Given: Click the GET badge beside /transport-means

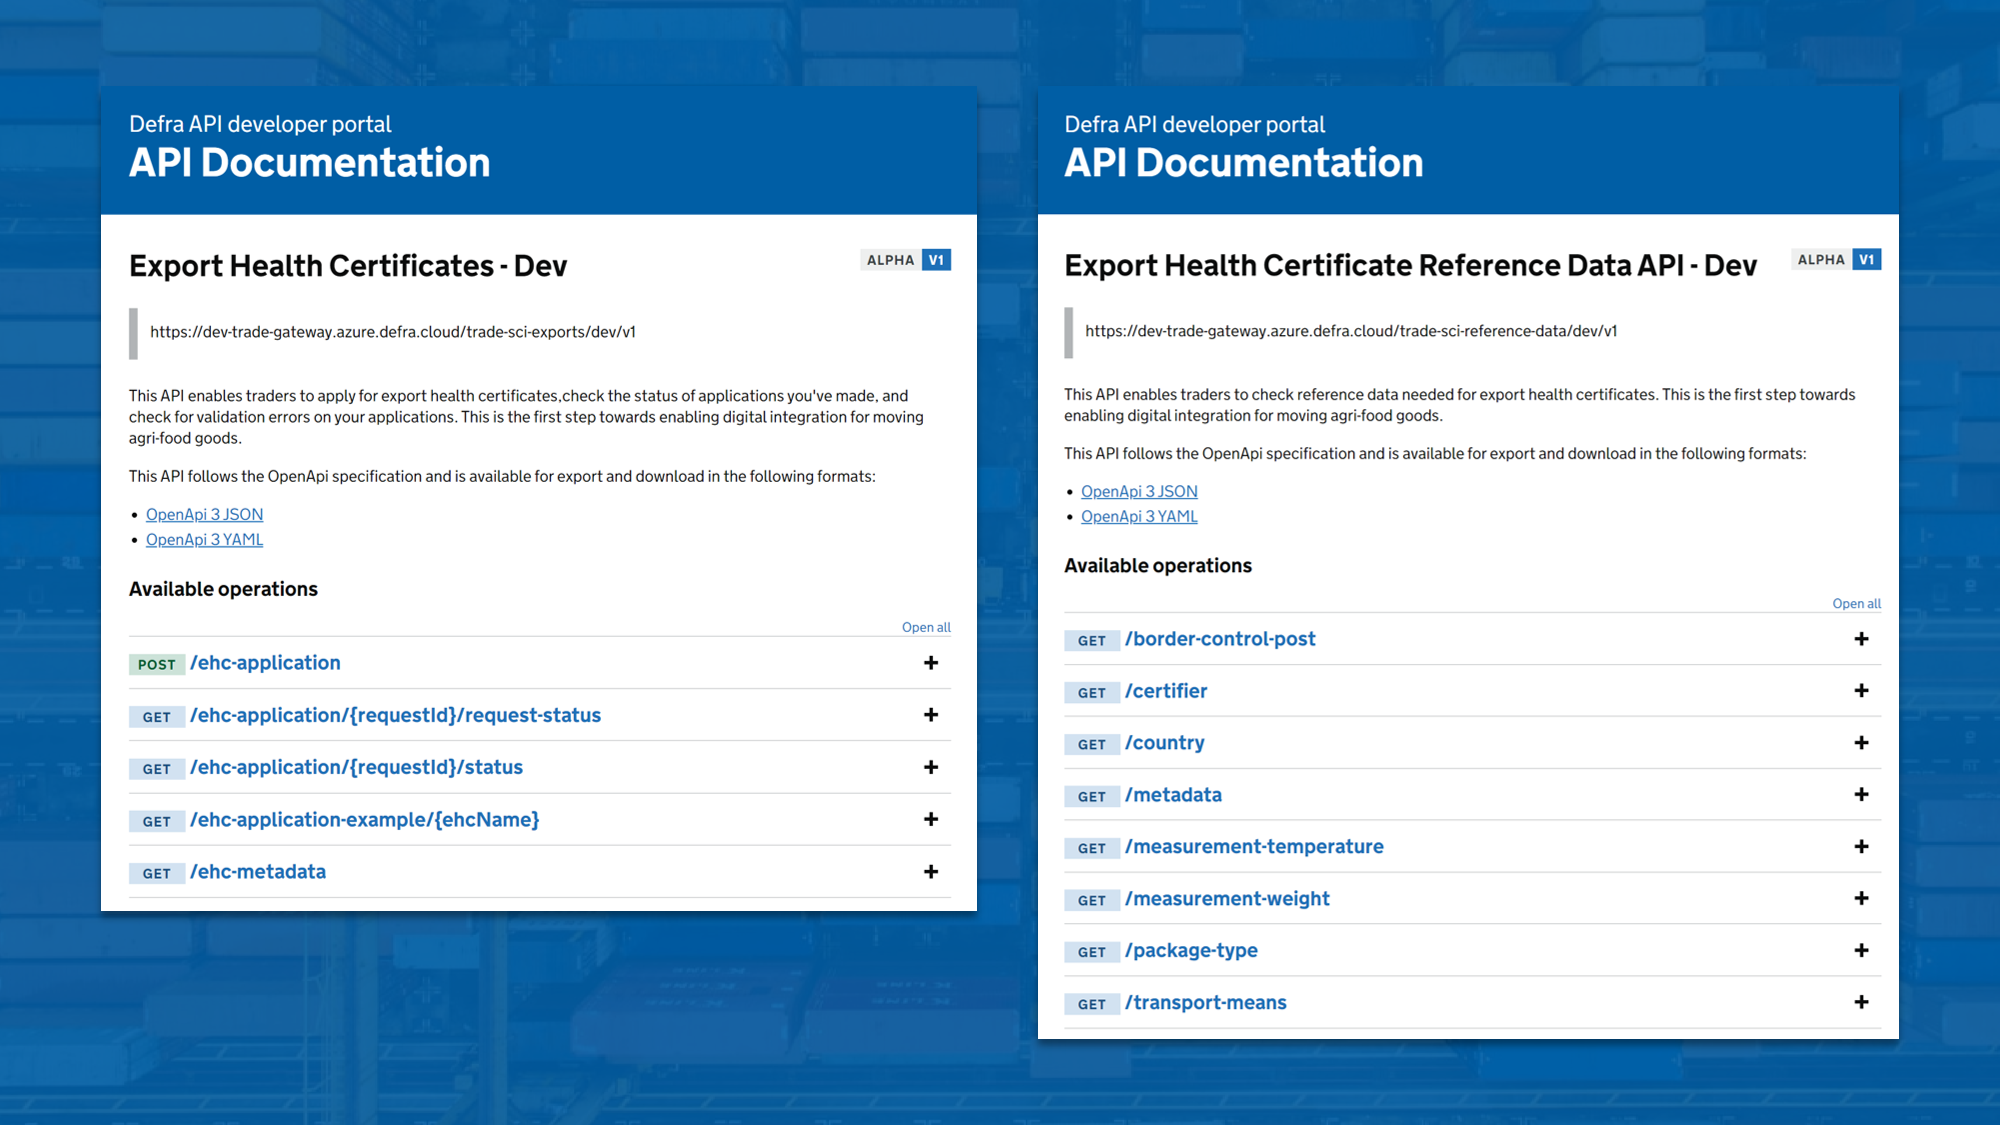Looking at the screenshot, I should (1092, 1004).
